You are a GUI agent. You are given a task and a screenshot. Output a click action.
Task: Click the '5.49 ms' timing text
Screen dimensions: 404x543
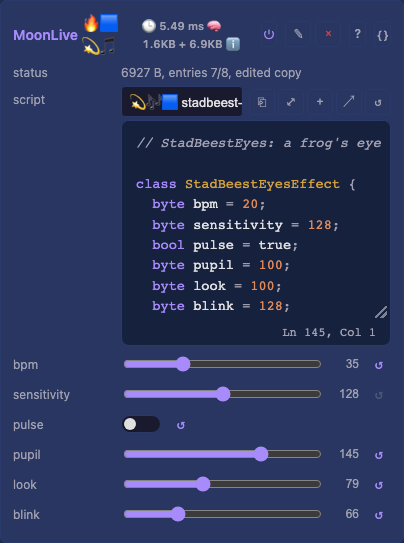tap(181, 26)
